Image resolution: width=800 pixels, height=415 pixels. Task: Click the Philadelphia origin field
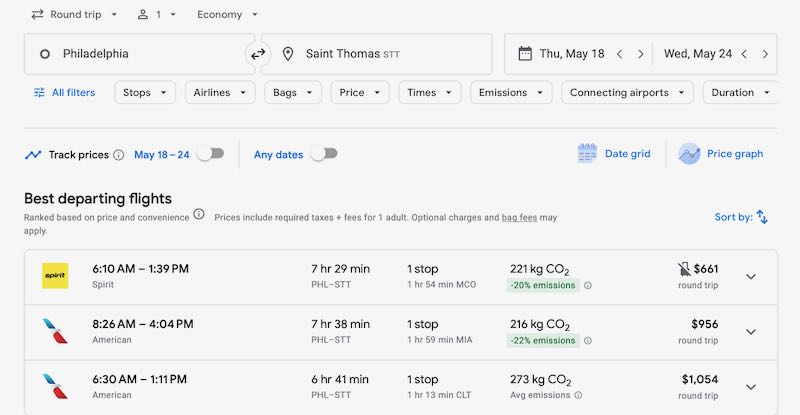[135, 54]
